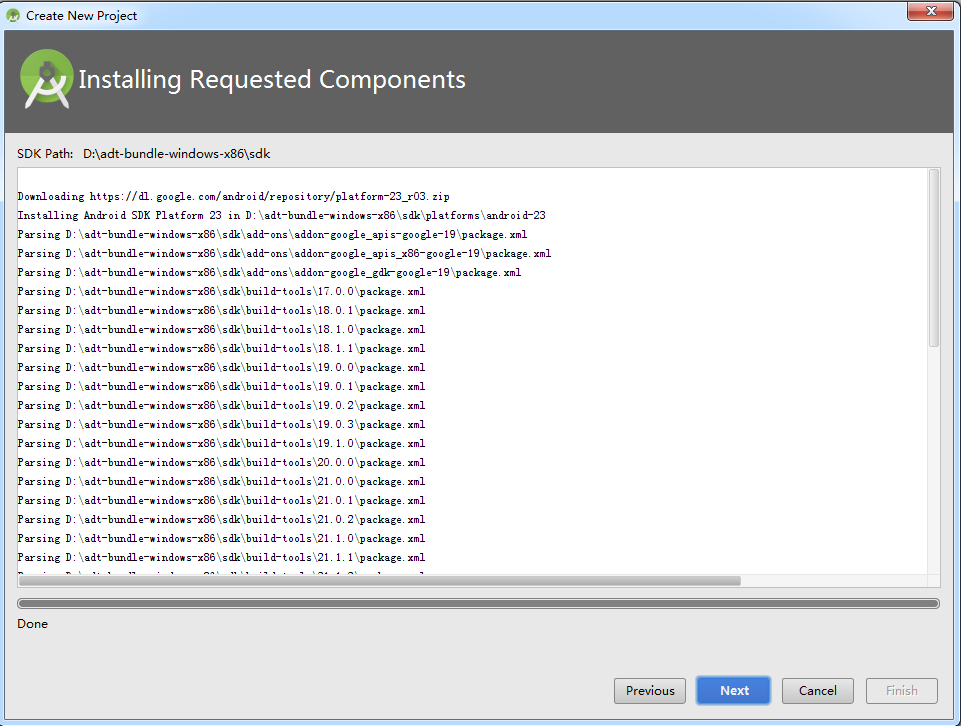Click the build-tools\21.1.1 parsing line
Image resolution: width=961 pixels, height=726 pixels.
(x=221, y=558)
